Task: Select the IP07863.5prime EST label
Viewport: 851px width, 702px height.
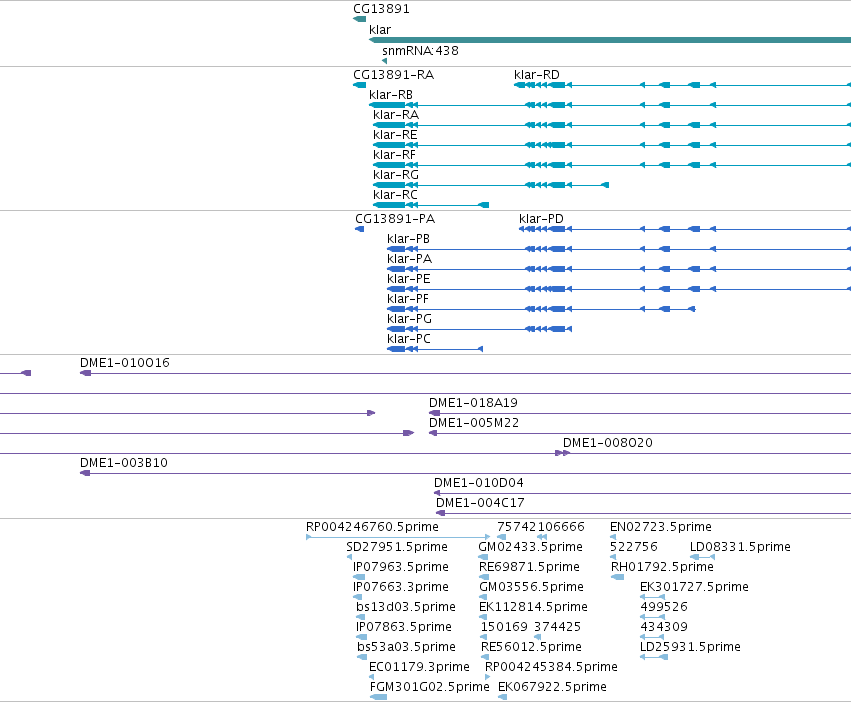Action: click(404, 627)
